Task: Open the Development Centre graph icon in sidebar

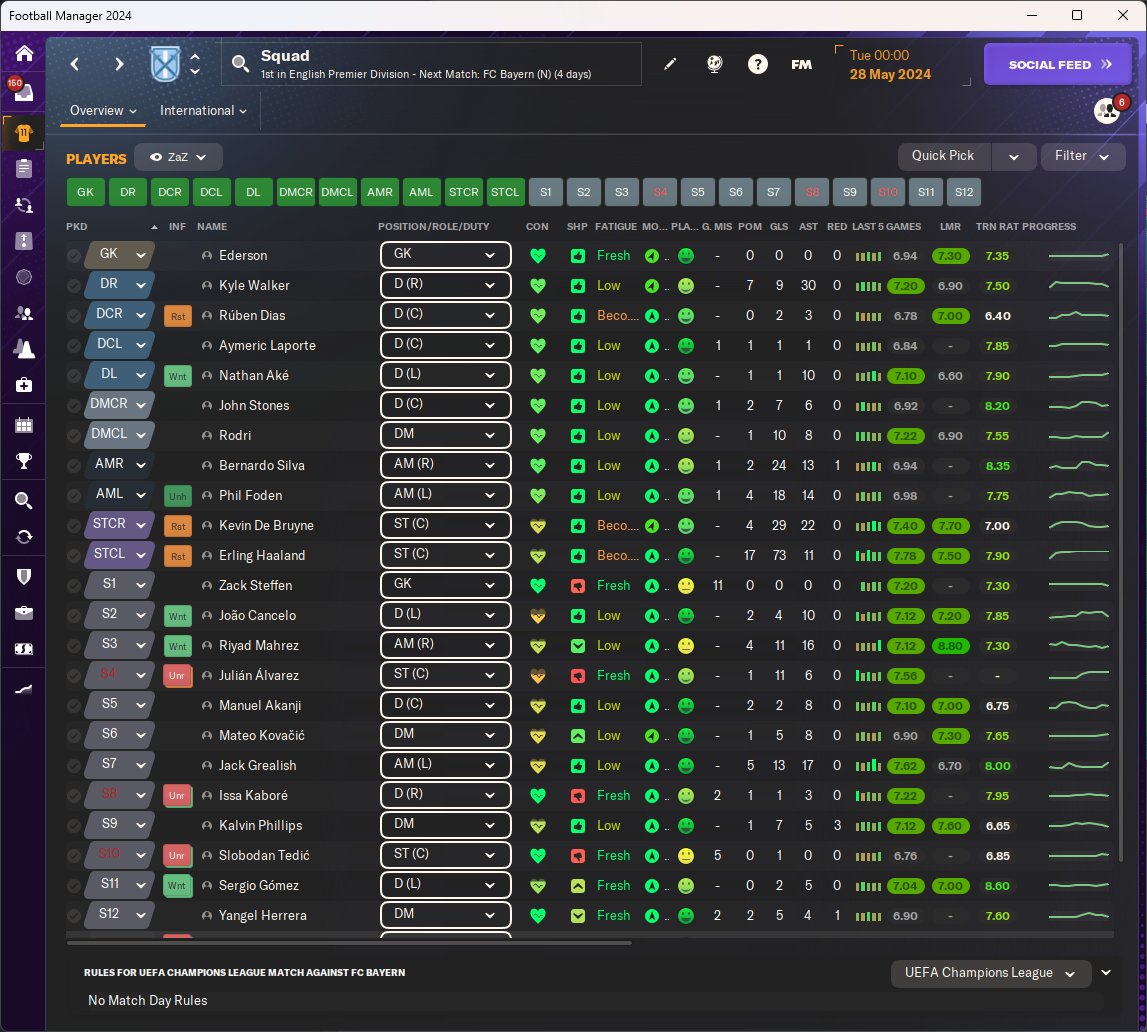Action: [x=23, y=689]
